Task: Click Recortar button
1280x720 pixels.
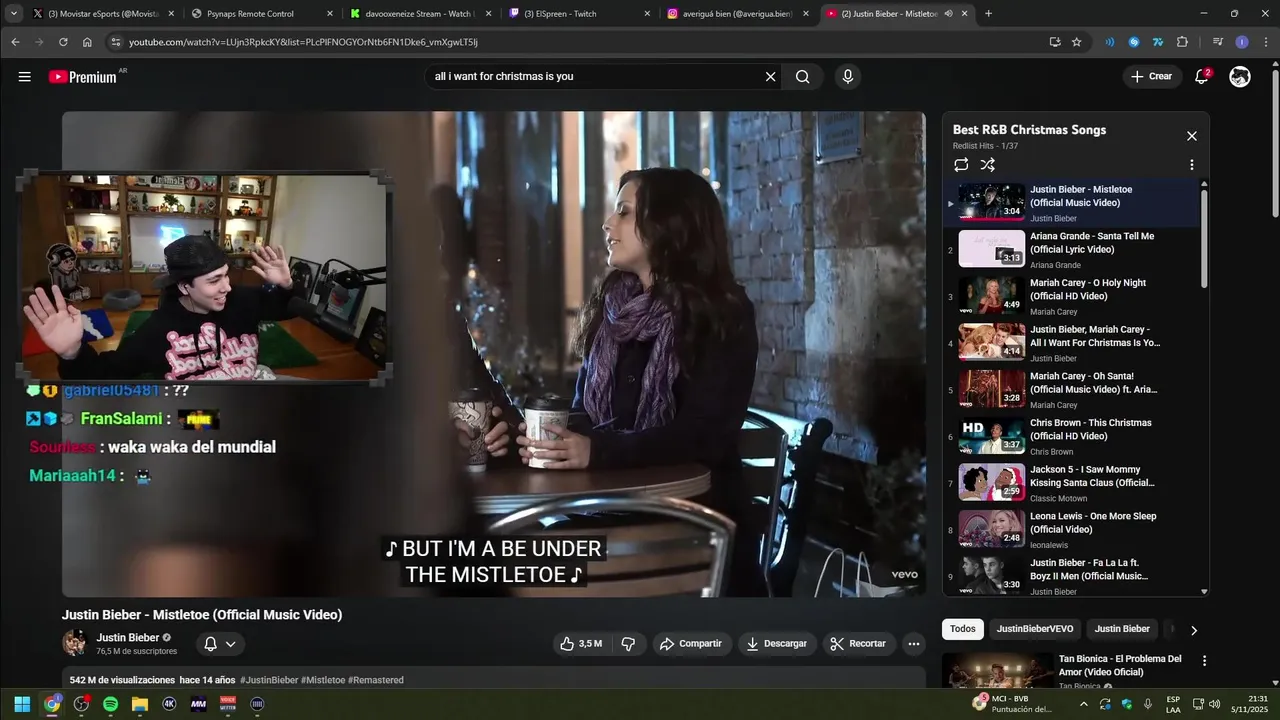Action: 859,644
